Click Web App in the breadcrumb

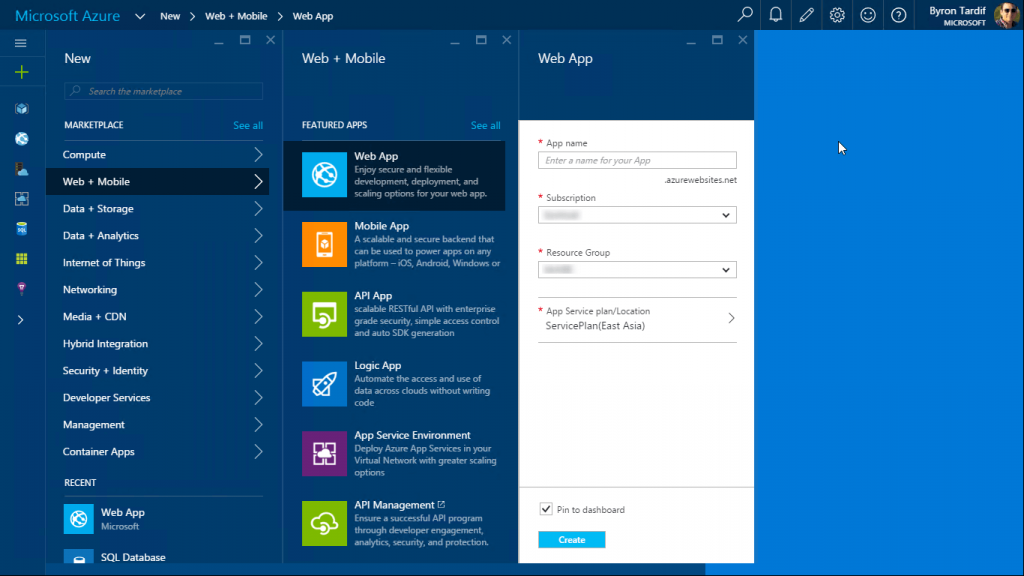[x=313, y=16]
